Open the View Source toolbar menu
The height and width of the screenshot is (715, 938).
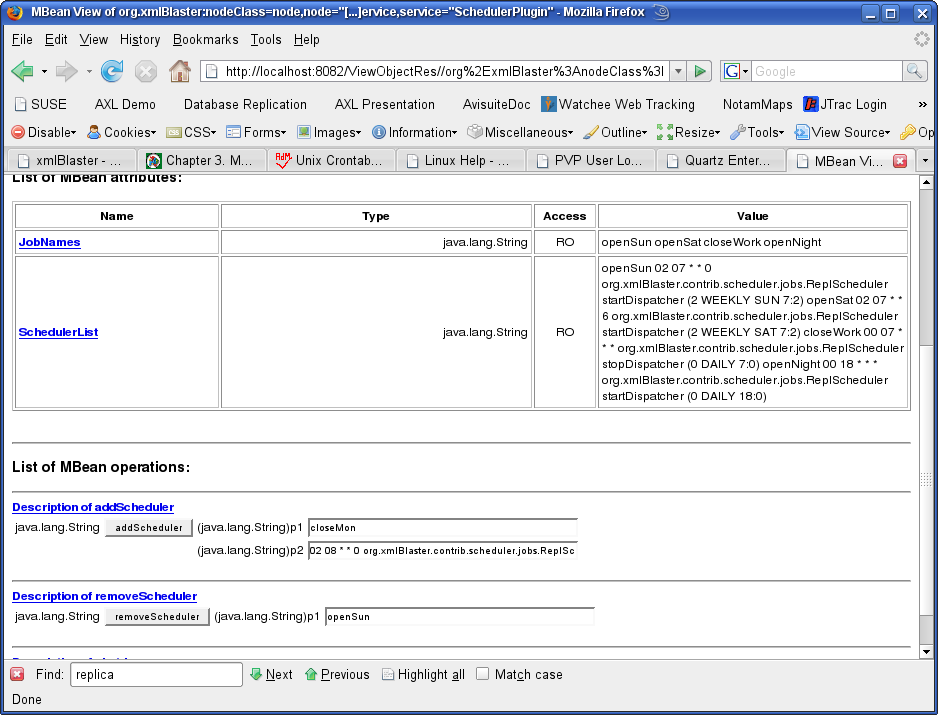pos(842,132)
